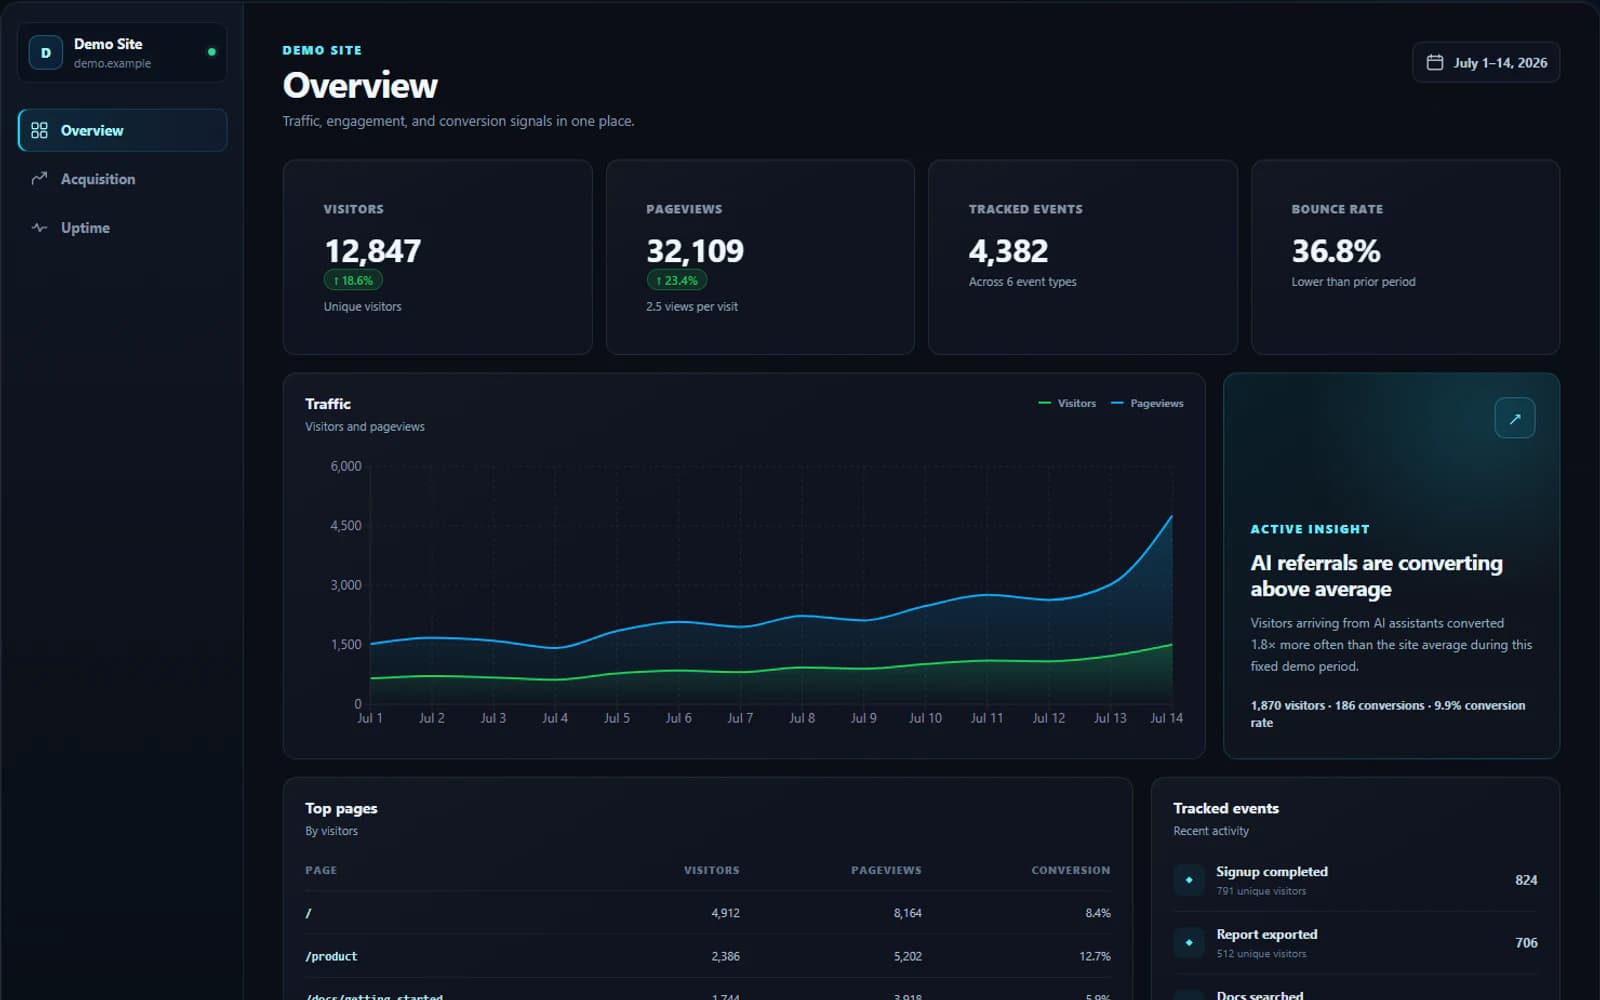The width and height of the screenshot is (1600, 1000).
Task: Select the Tracked Events stat card
Action: (1083, 257)
